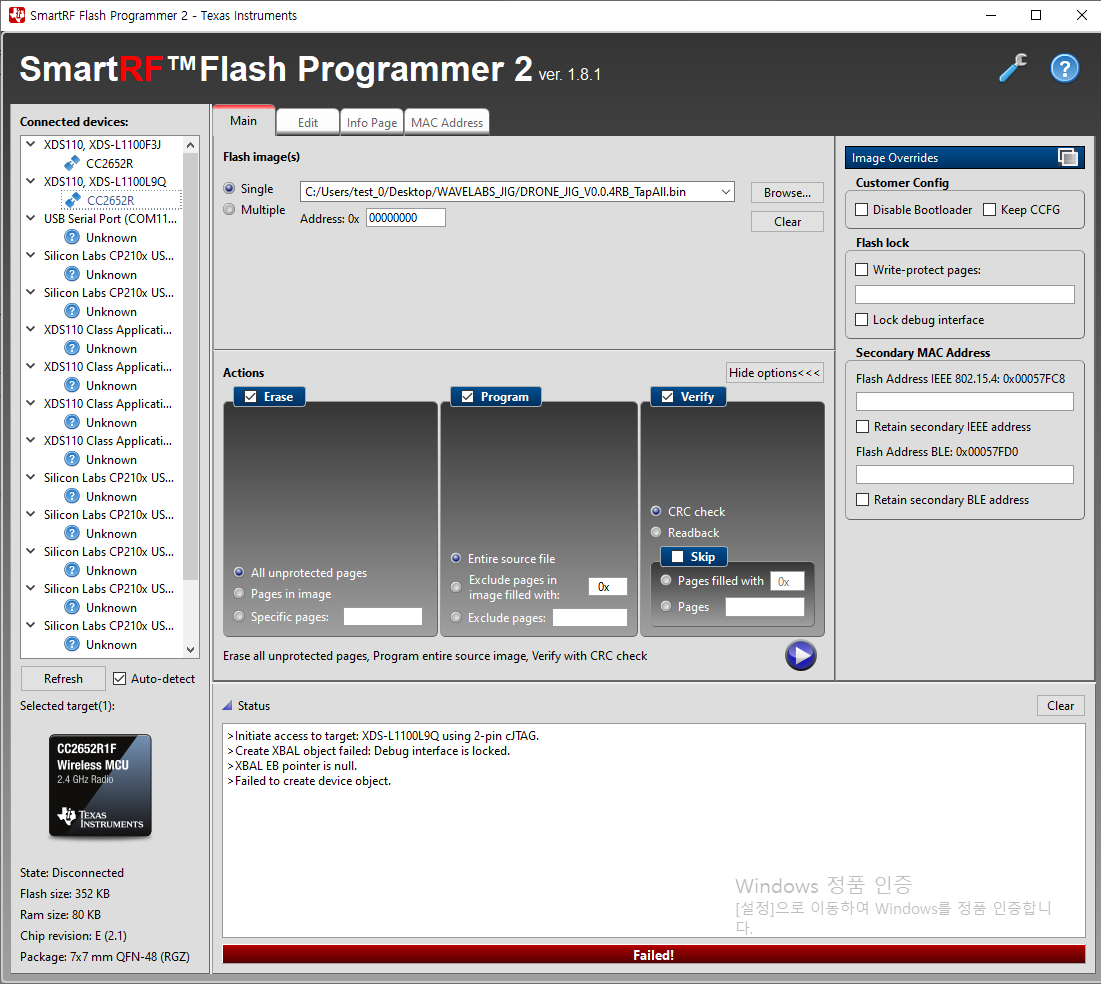
Task: Click Browse... to choose a flash image
Action: coord(787,192)
